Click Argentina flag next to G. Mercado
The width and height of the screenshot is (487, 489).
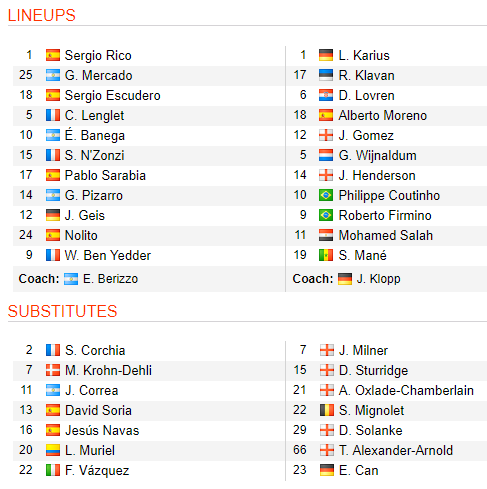click(53, 75)
